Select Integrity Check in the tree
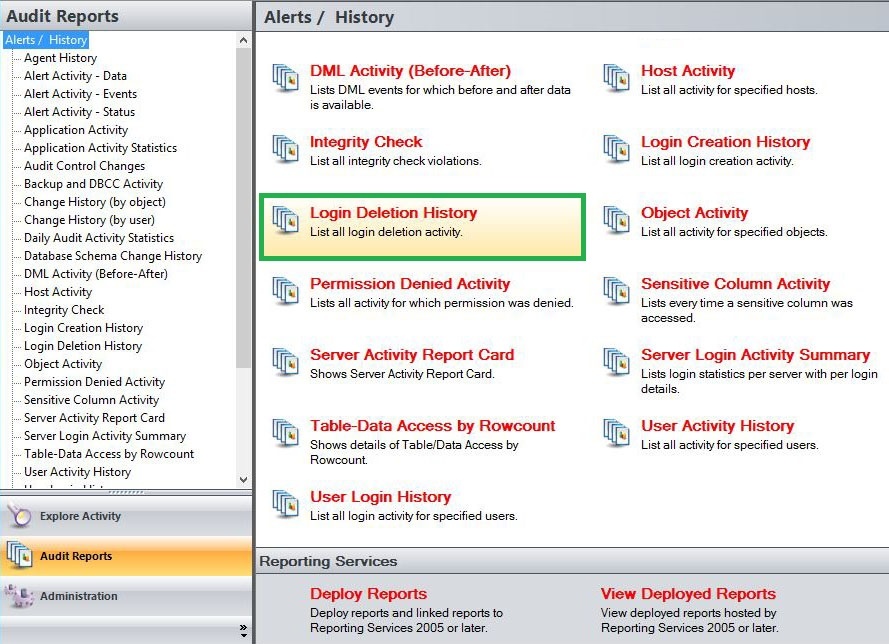The width and height of the screenshot is (889, 644). pyautogui.click(x=64, y=310)
